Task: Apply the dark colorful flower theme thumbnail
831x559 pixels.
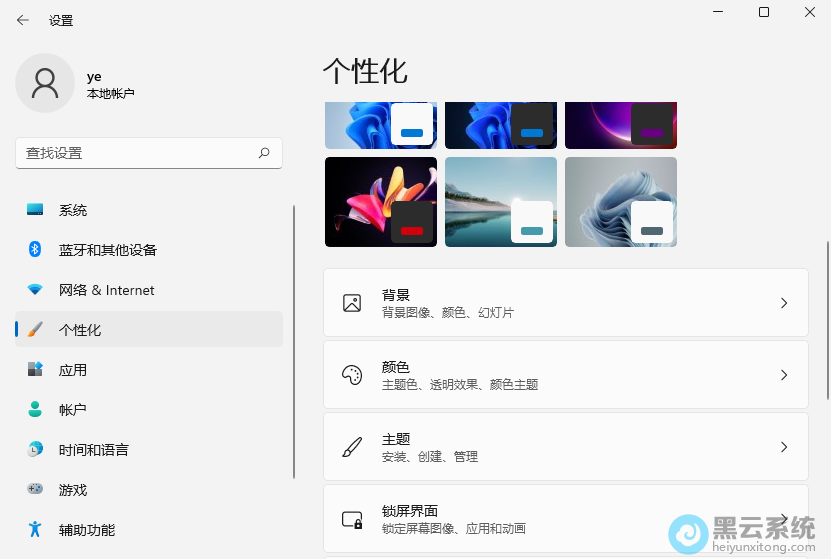Action: (380, 201)
